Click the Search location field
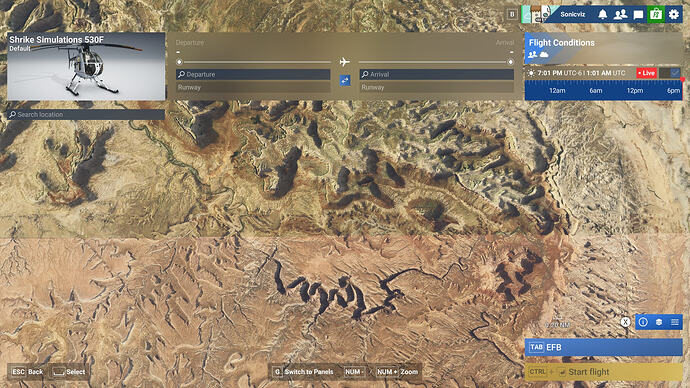This screenshot has height=388, width=690. pos(86,114)
